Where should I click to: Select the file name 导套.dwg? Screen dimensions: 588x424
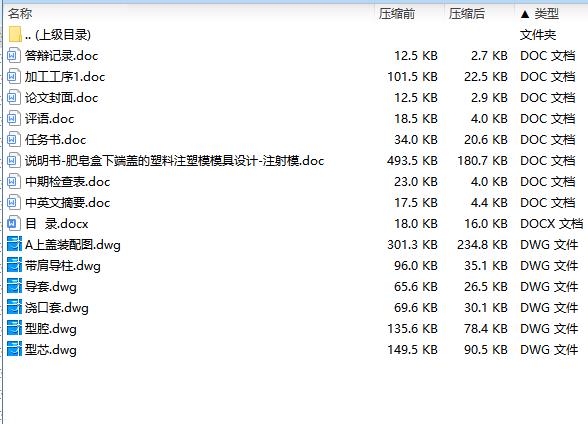click(x=51, y=287)
